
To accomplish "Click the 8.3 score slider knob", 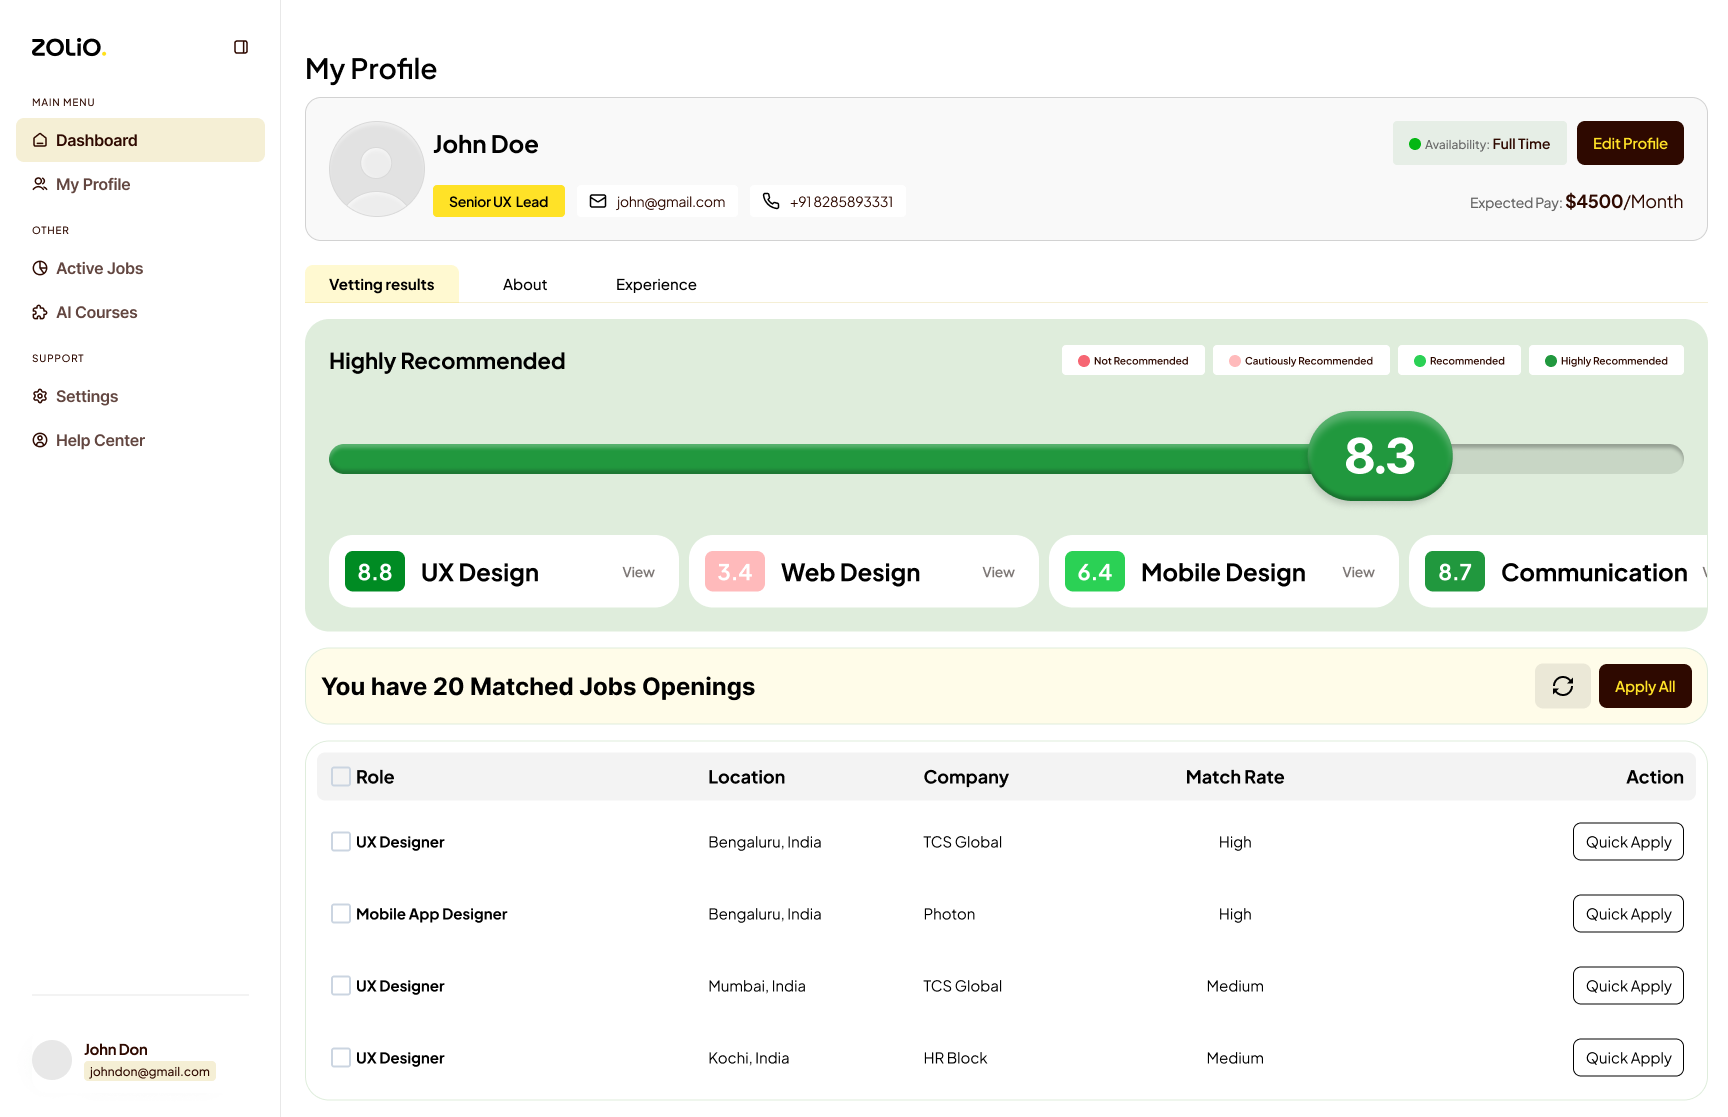I will 1380,456.
